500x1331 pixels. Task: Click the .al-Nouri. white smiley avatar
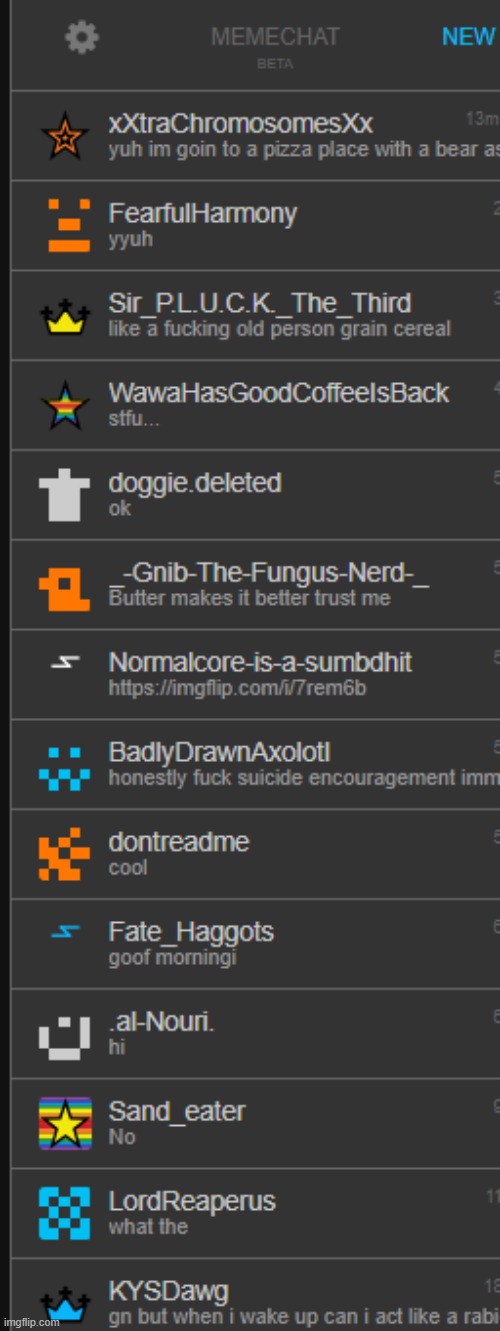point(64,1034)
